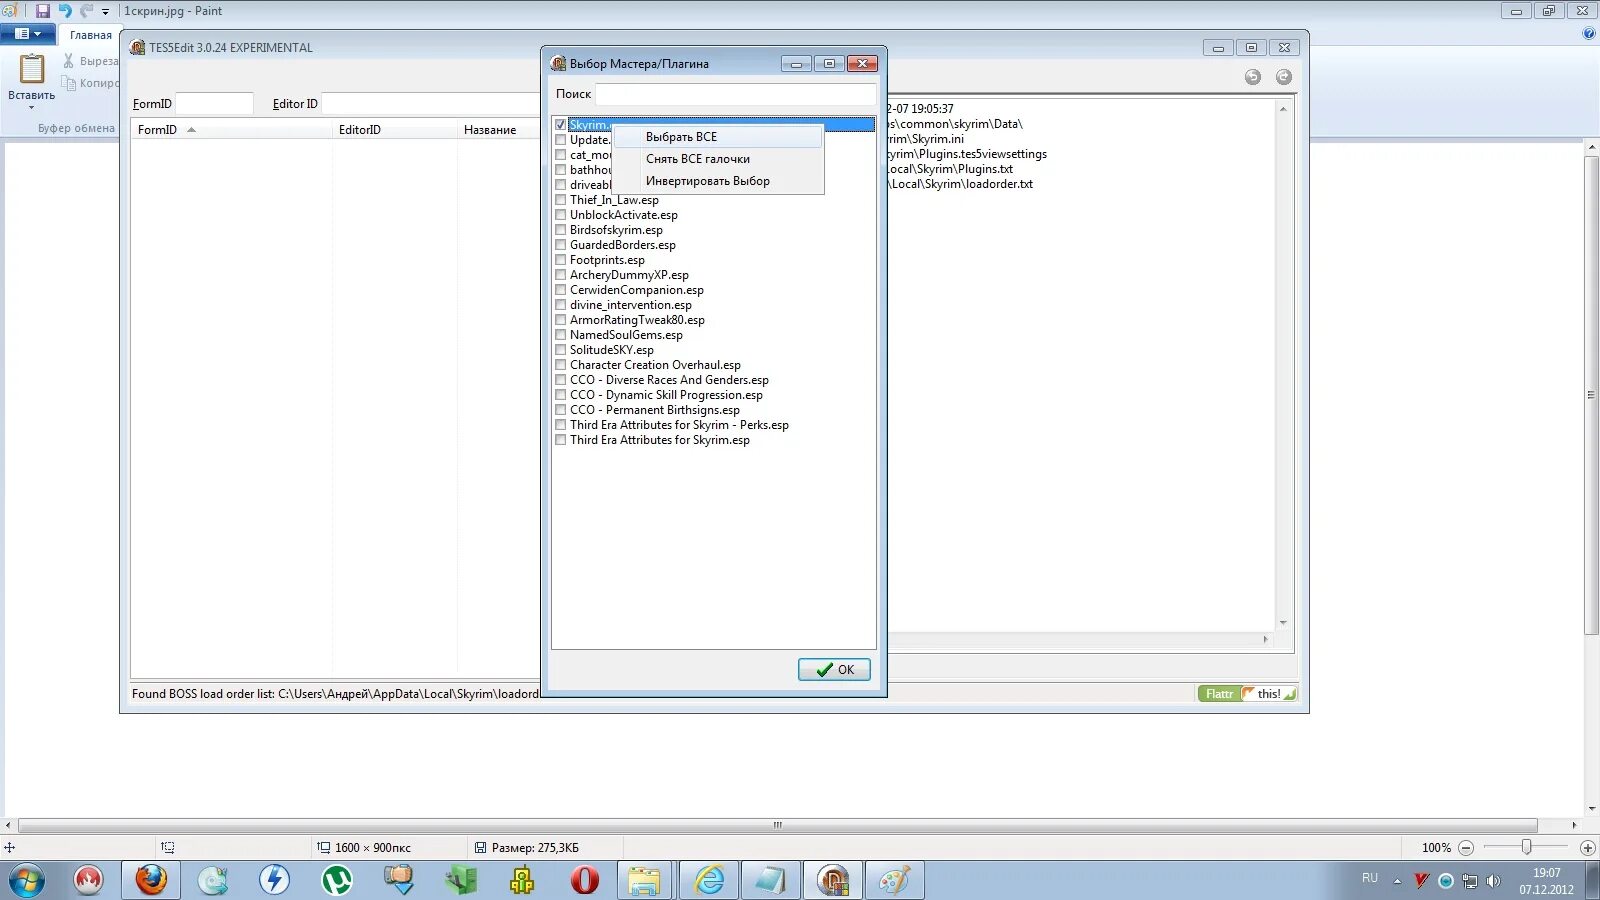Click the Поиск search field
1600x900 pixels.
[736, 94]
